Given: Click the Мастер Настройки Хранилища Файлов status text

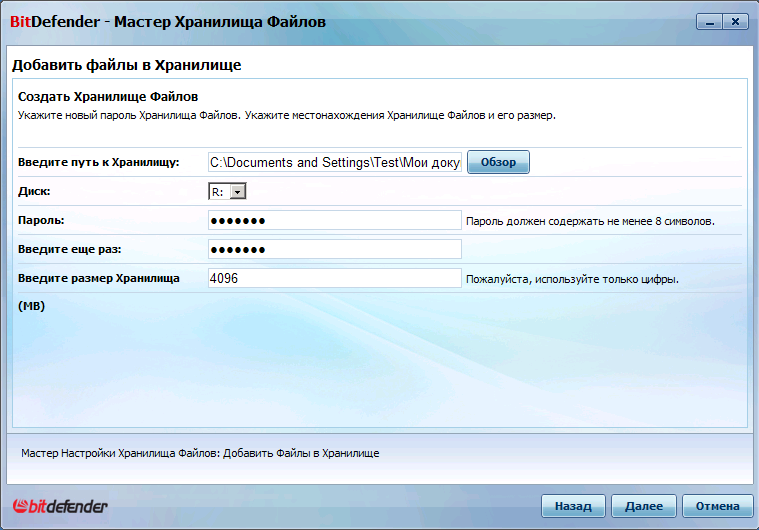Looking at the screenshot, I should [x=200, y=454].
